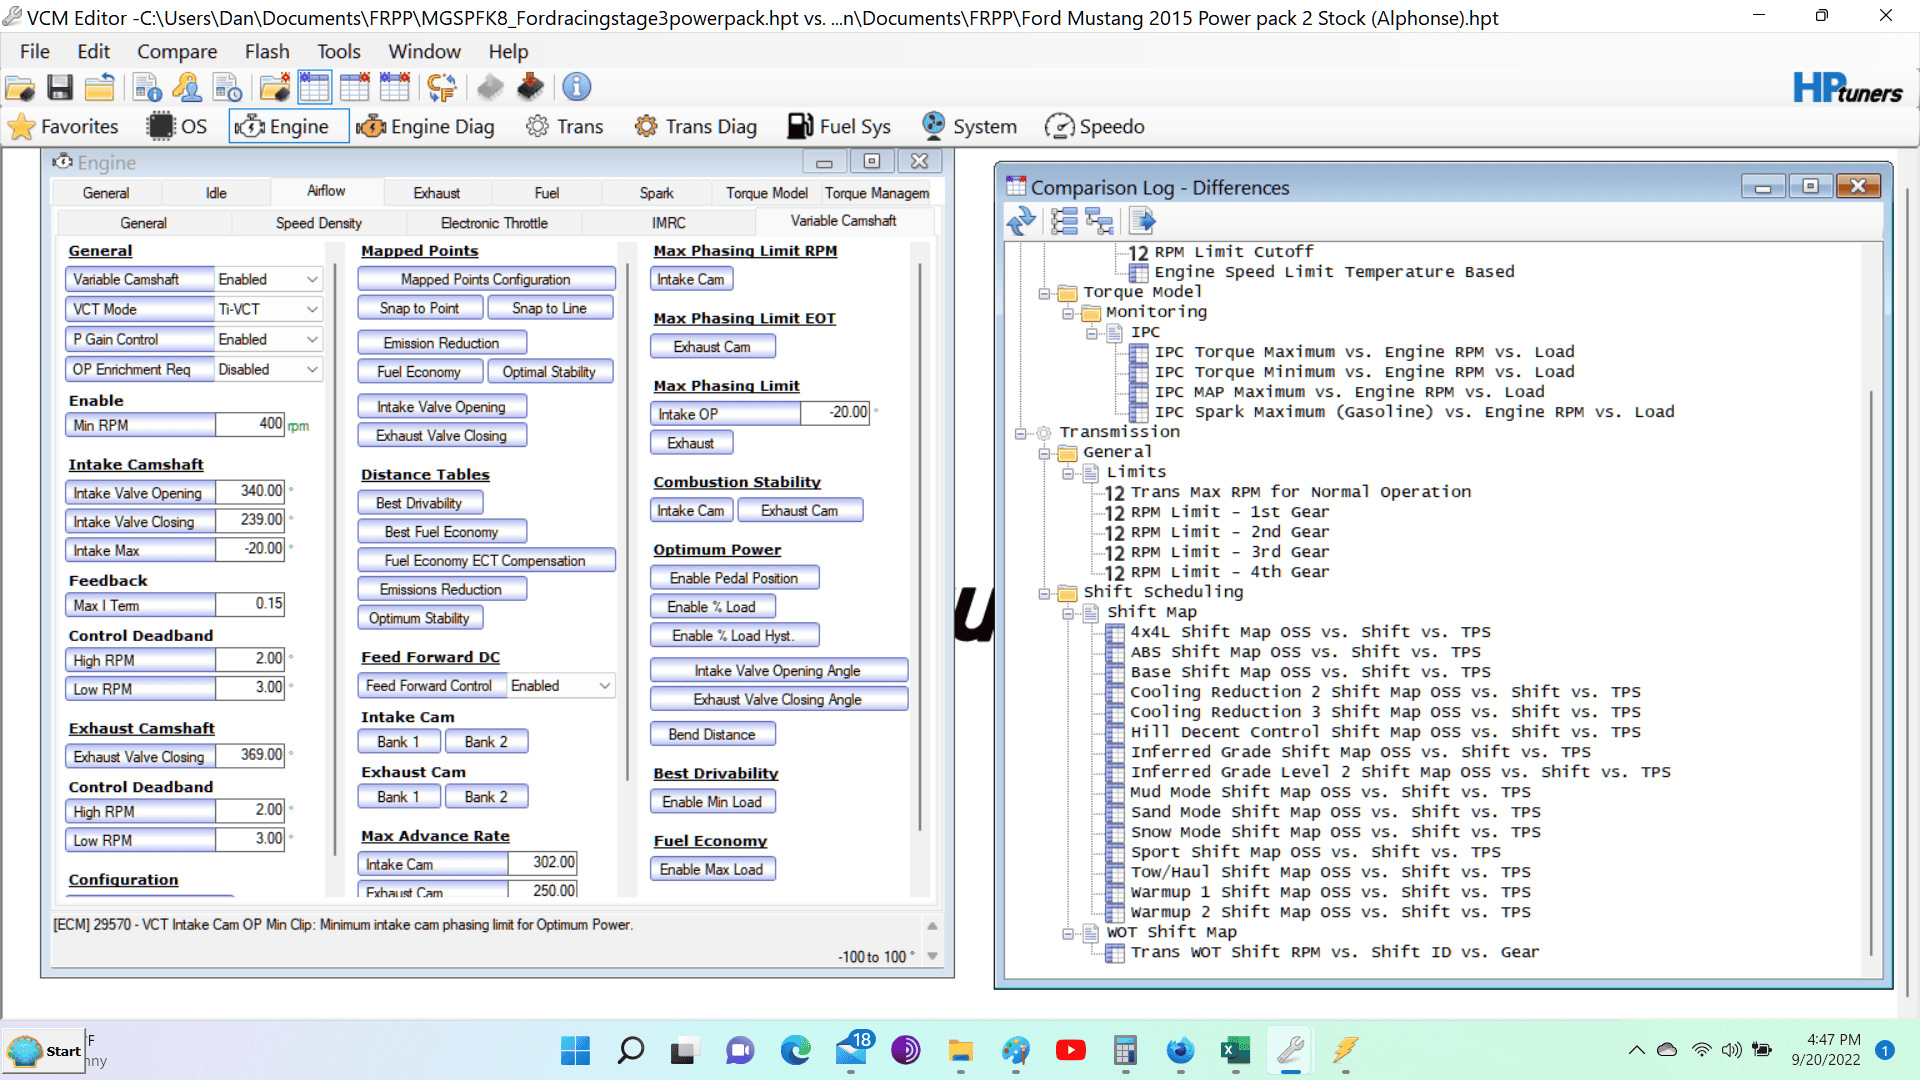Open the OS chip section
This screenshot has height=1080, width=1920.
tap(177, 126)
